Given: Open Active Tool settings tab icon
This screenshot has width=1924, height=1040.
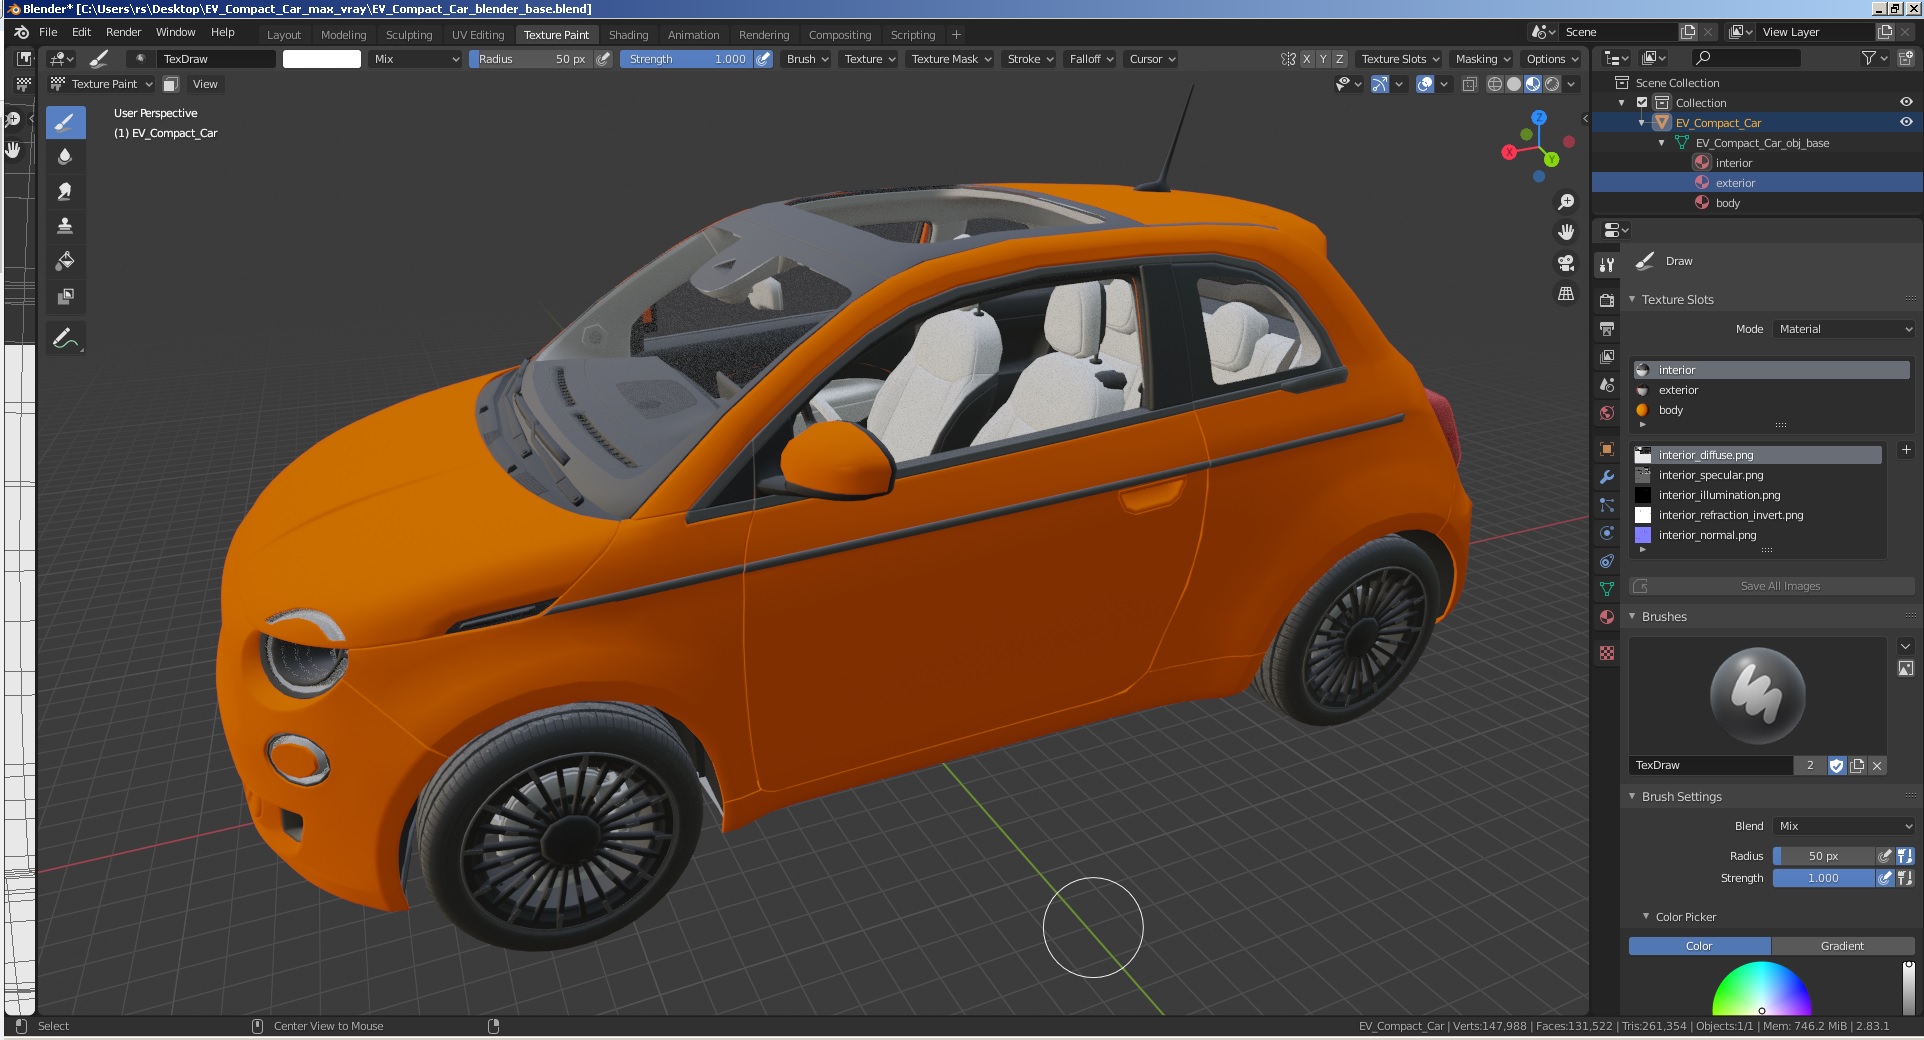Looking at the screenshot, I should 1607,264.
